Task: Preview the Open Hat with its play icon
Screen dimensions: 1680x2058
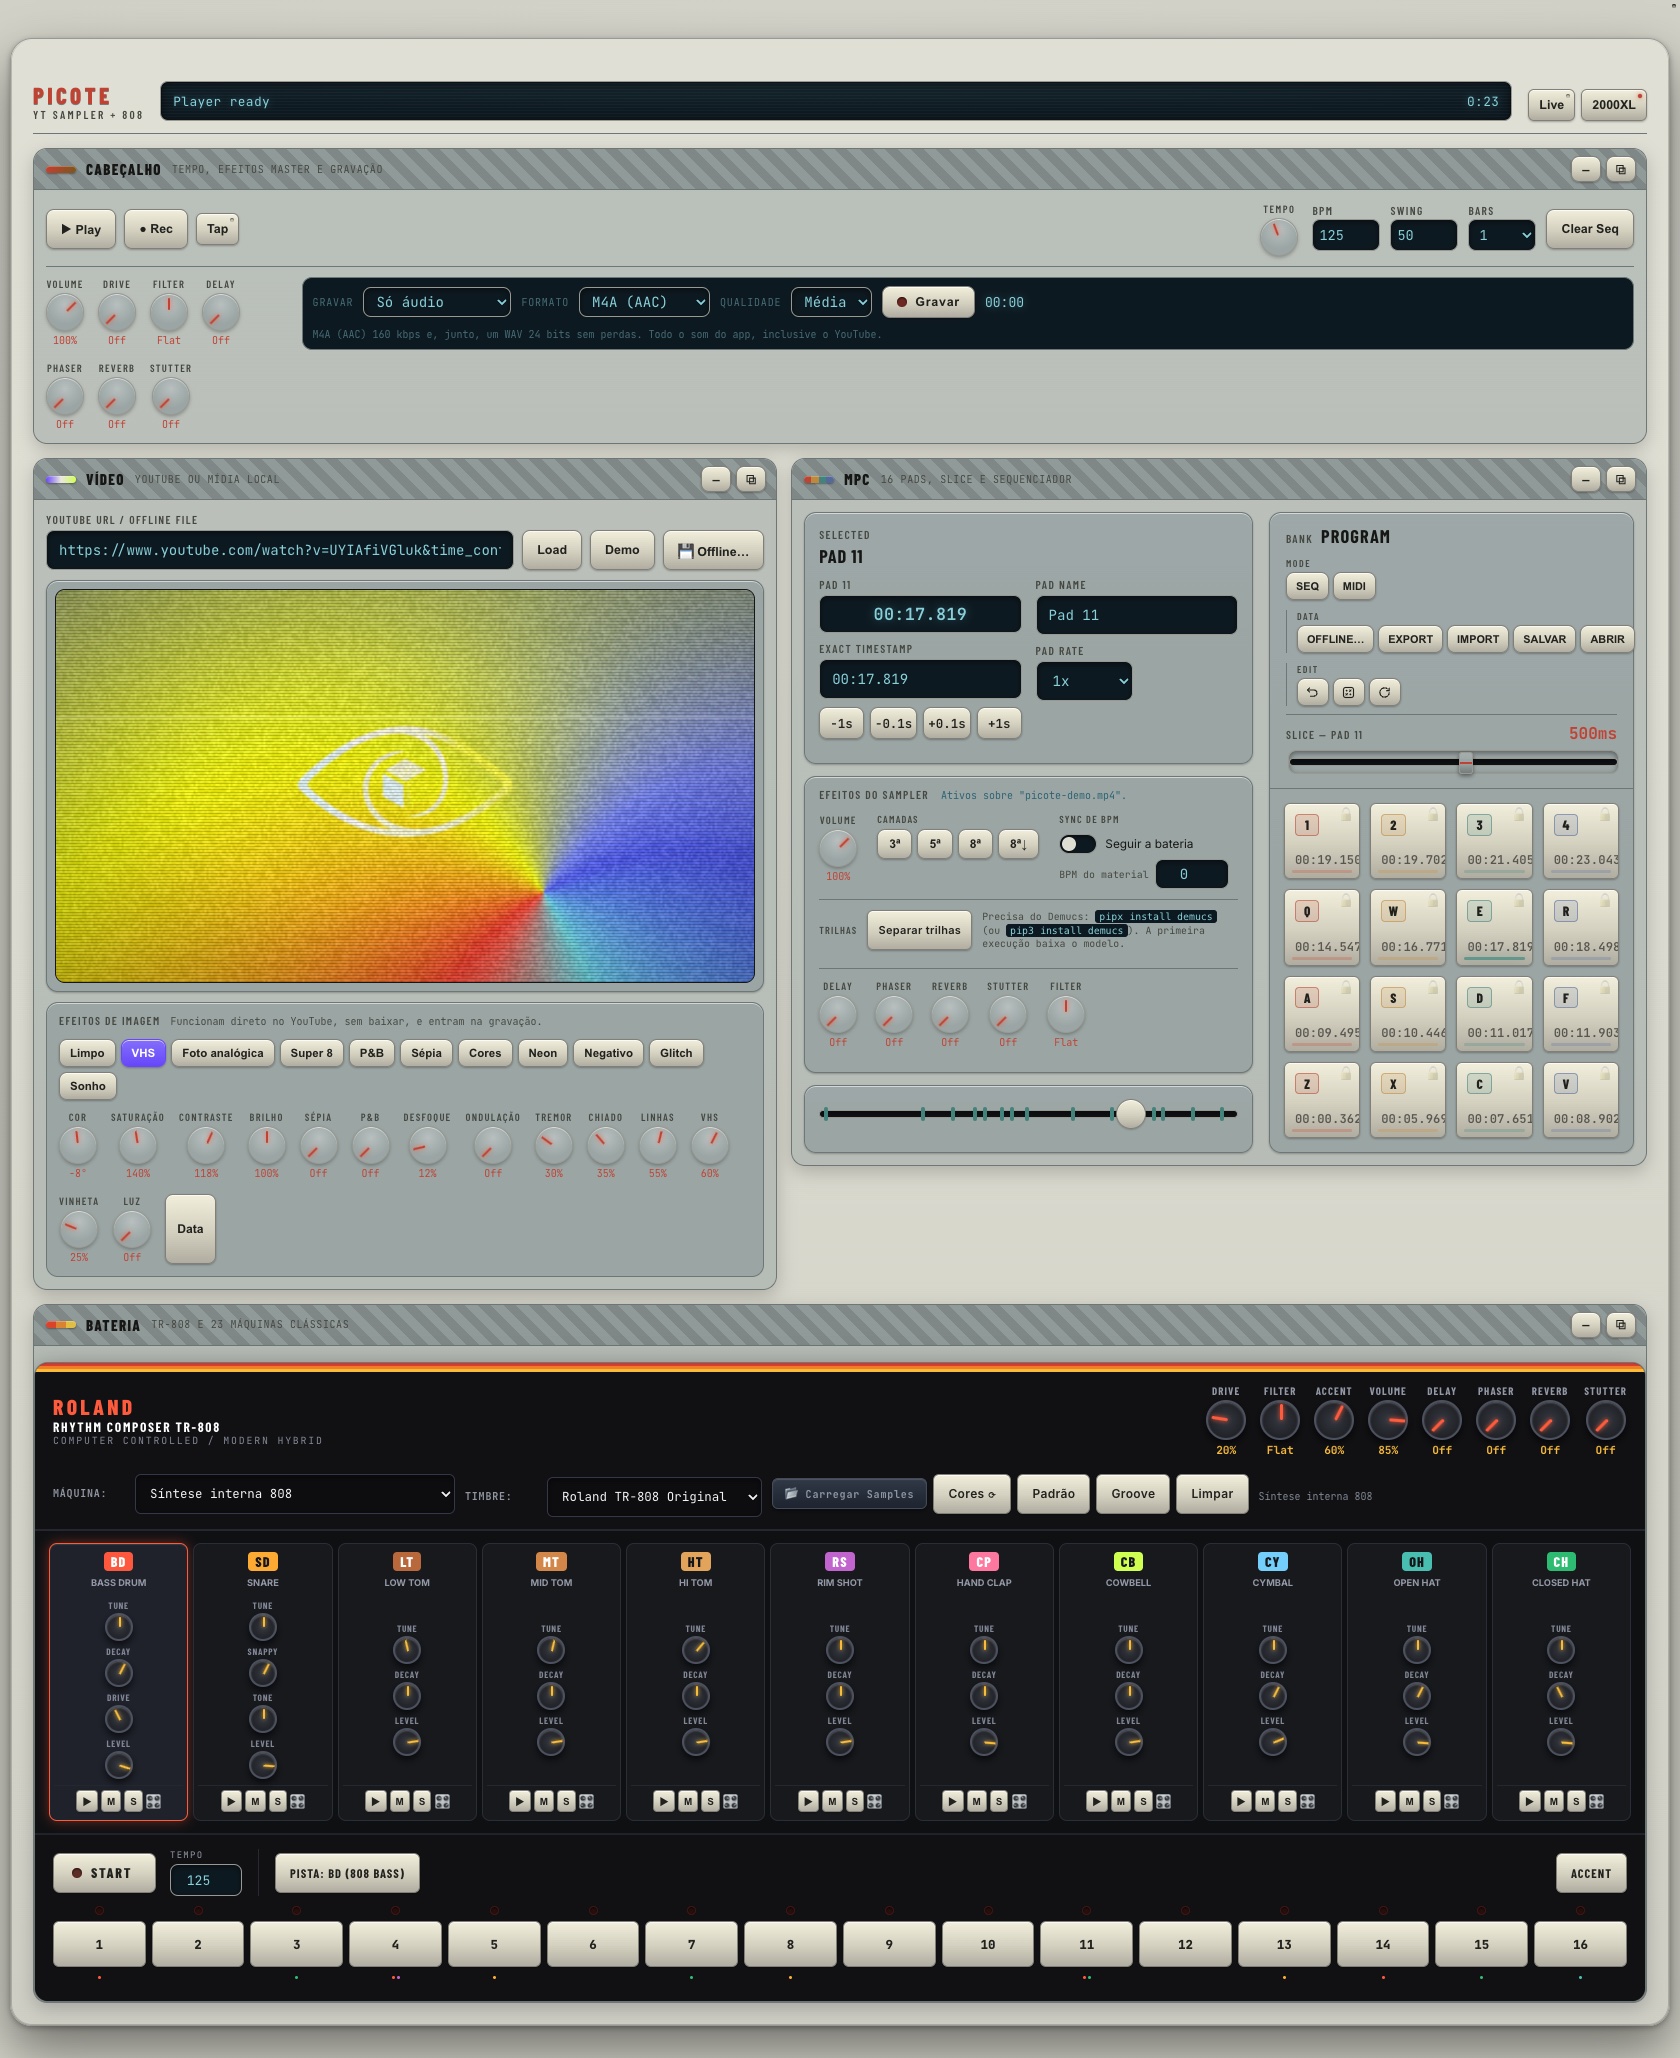Action: [1385, 1801]
